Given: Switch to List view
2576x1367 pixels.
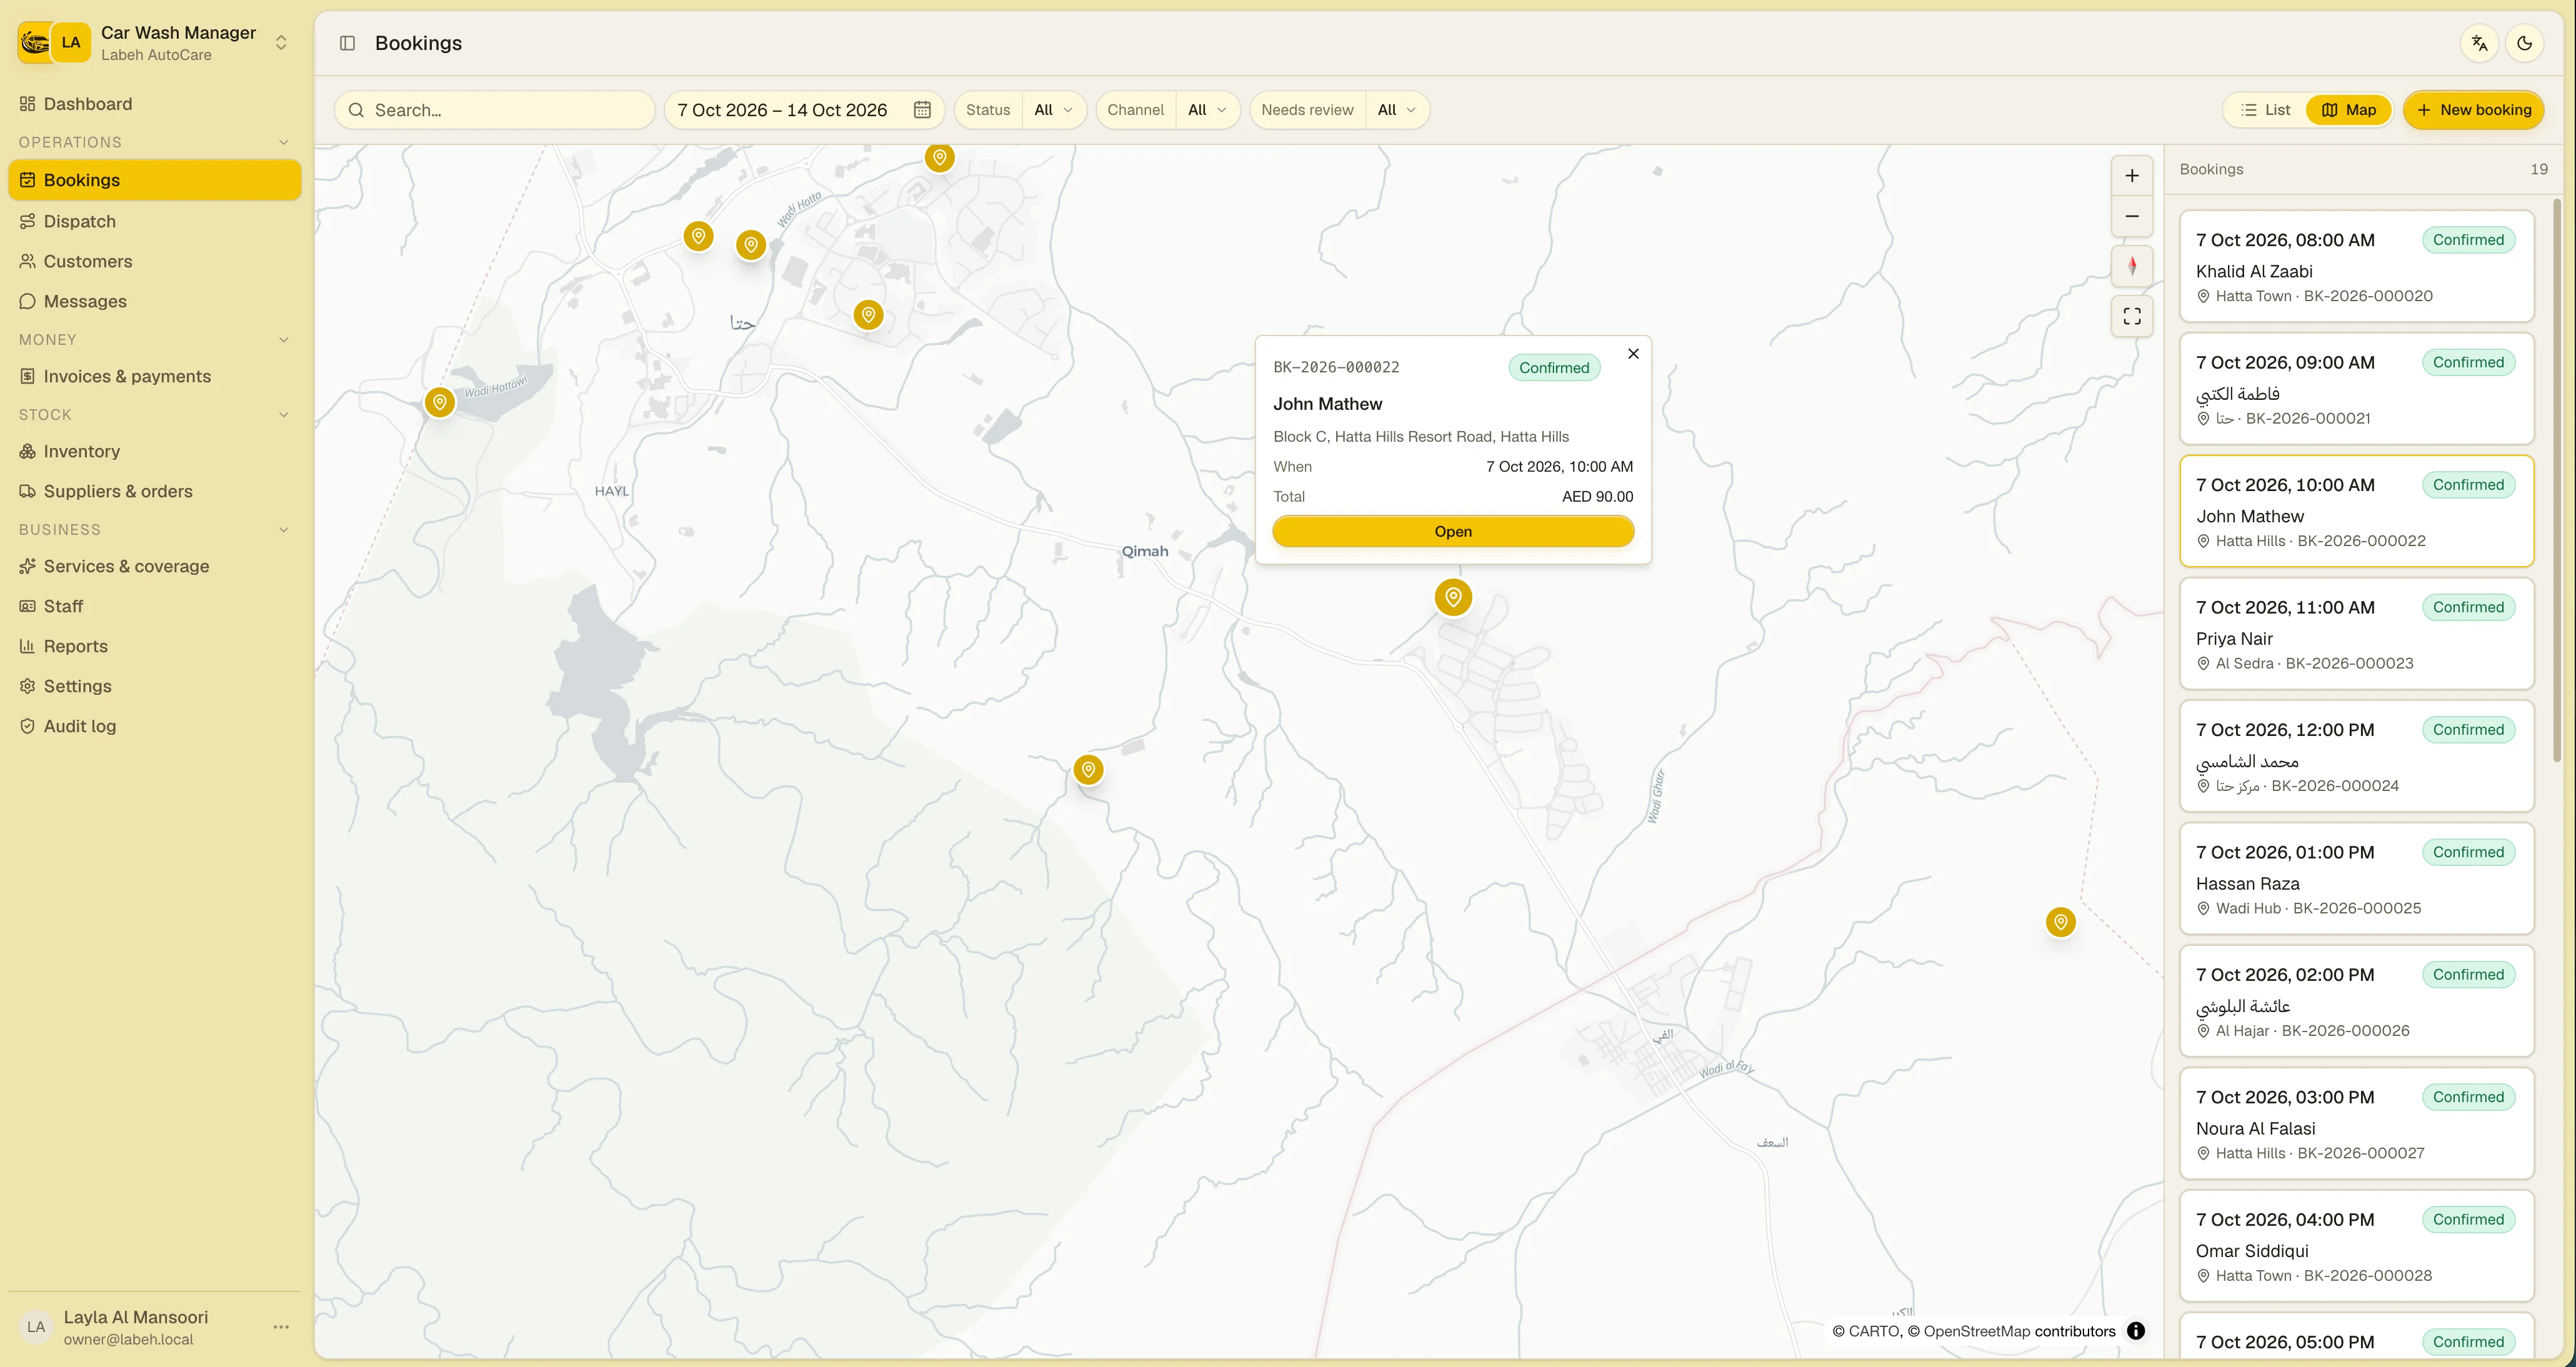Looking at the screenshot, I should (x=2265, y=110).
